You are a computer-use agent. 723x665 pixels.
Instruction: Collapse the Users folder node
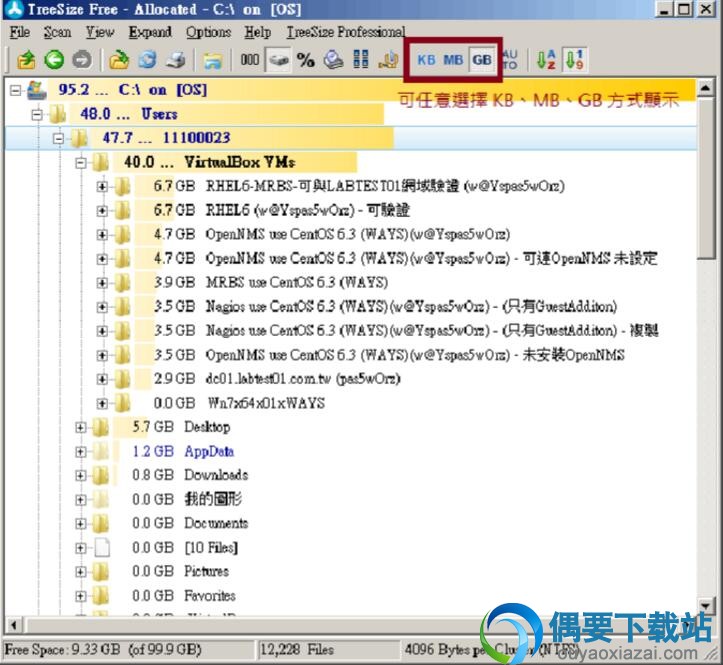(x=37, y=114)
